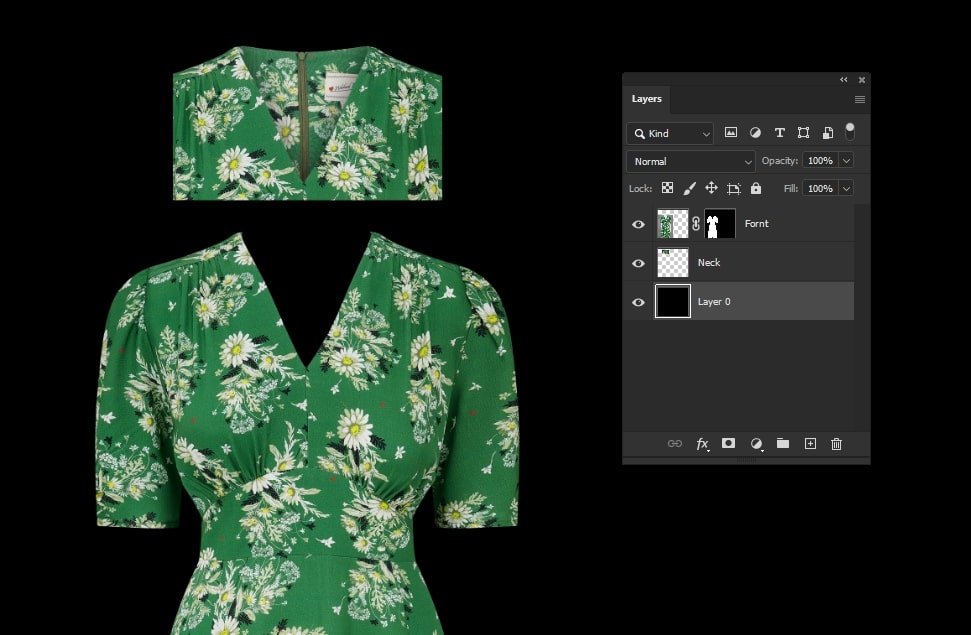
Task: Toggle visibility of the Neck layer
Action: click(x=638, y=262)
